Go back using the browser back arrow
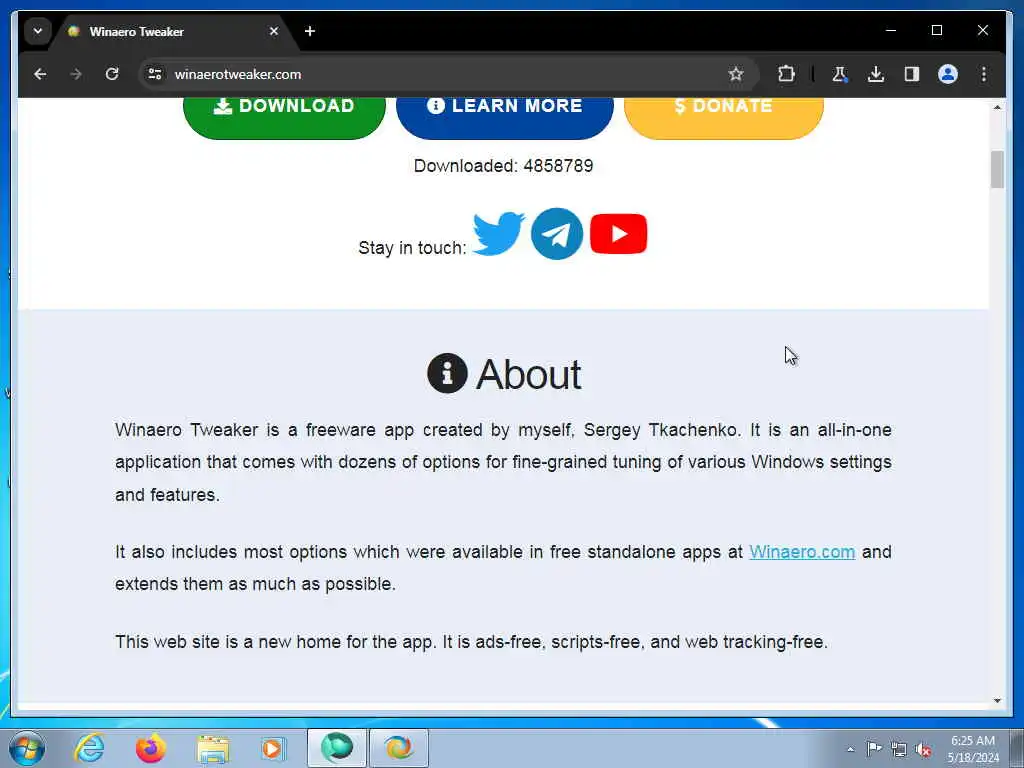 point(40,74)
